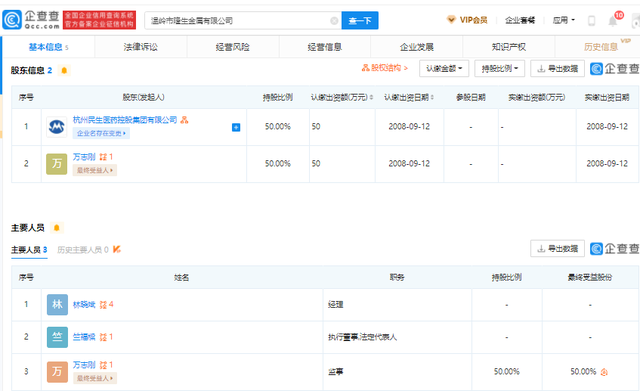This screenshot has width=640, height=391.
Task: Switch to the 知识产权 tab
Action: (509, 47)
